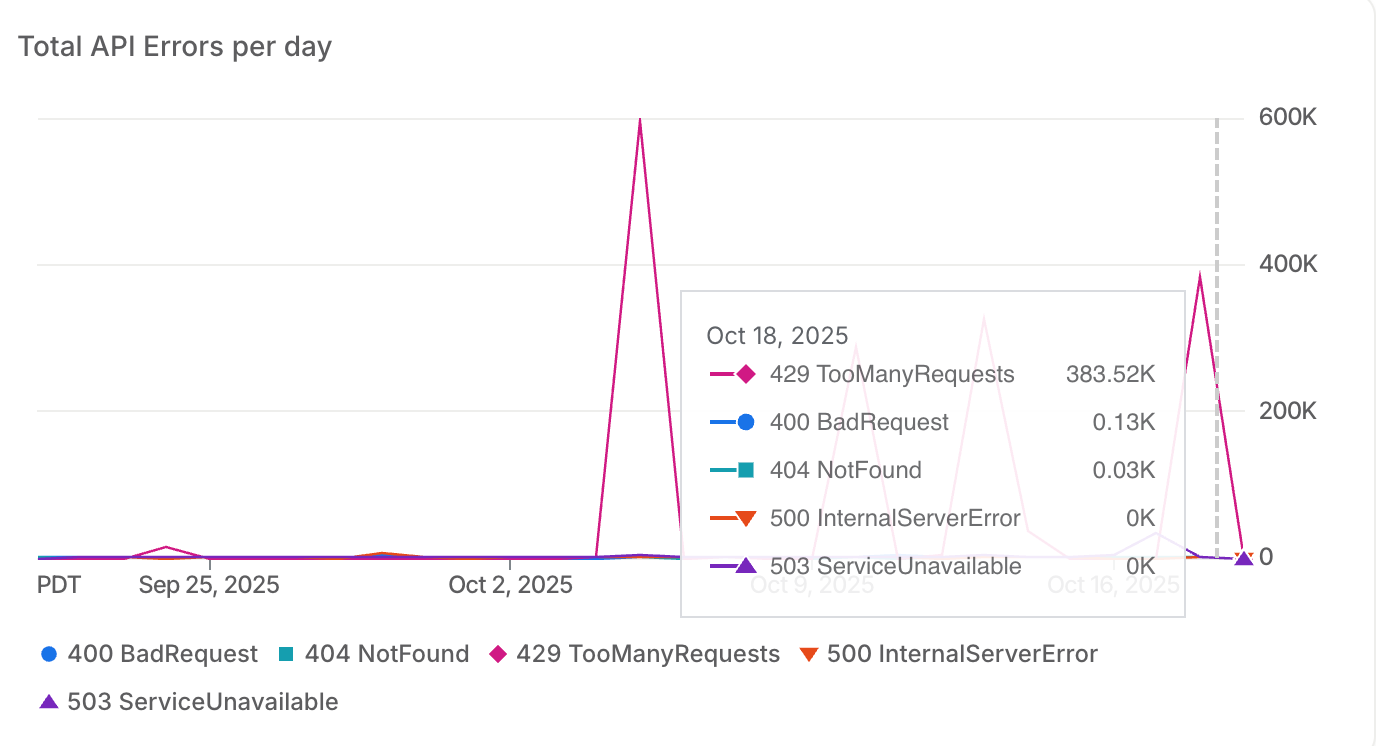Click the pink diamond marker inside the tooltip

(745, 375)
